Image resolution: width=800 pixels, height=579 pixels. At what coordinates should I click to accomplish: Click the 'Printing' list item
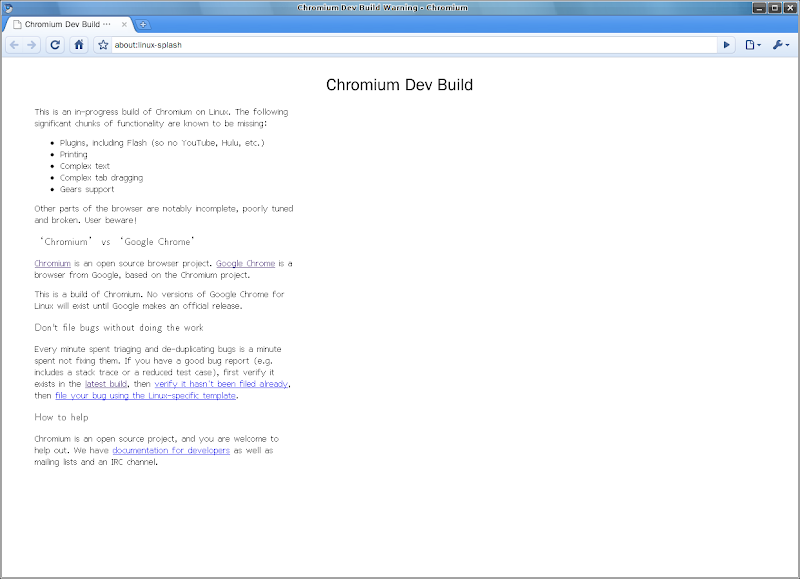[73, 155]
